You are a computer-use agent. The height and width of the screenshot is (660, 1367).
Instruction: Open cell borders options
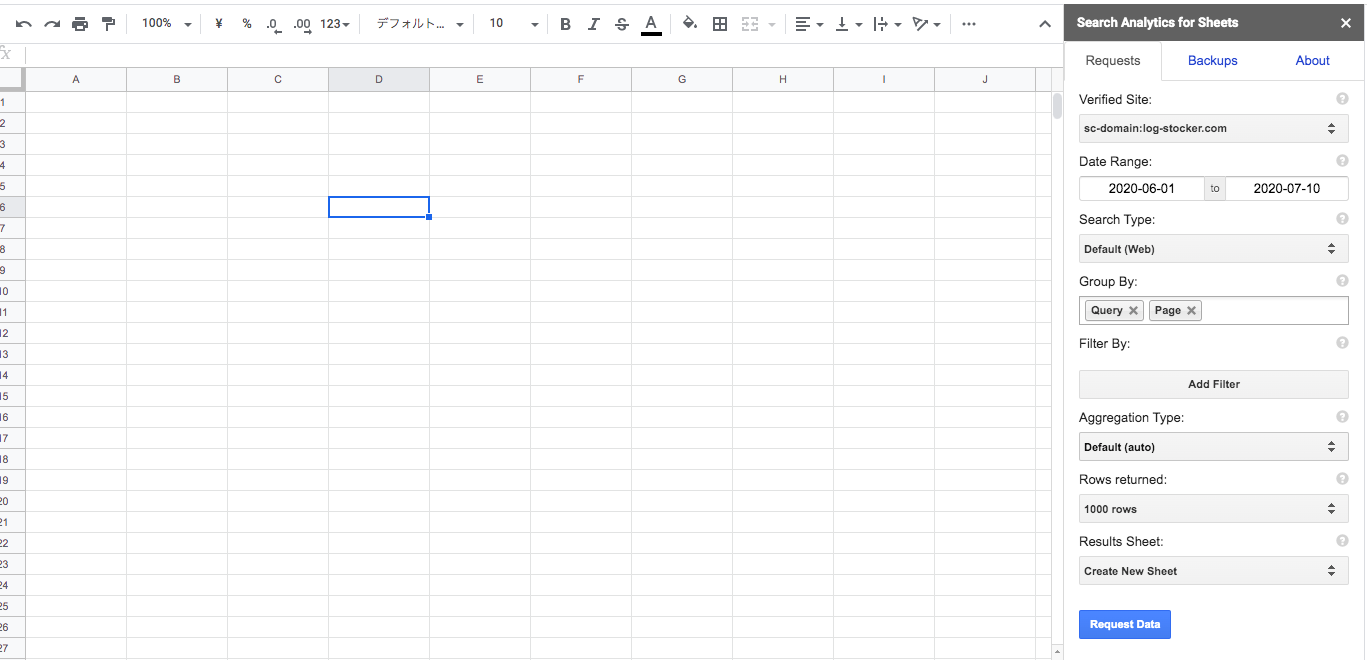pos(720,24)
